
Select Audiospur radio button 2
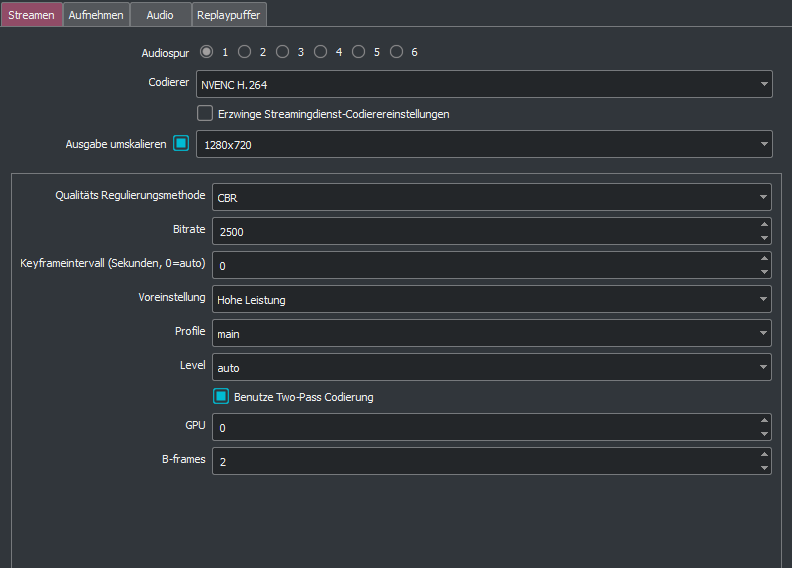(245, 52)
